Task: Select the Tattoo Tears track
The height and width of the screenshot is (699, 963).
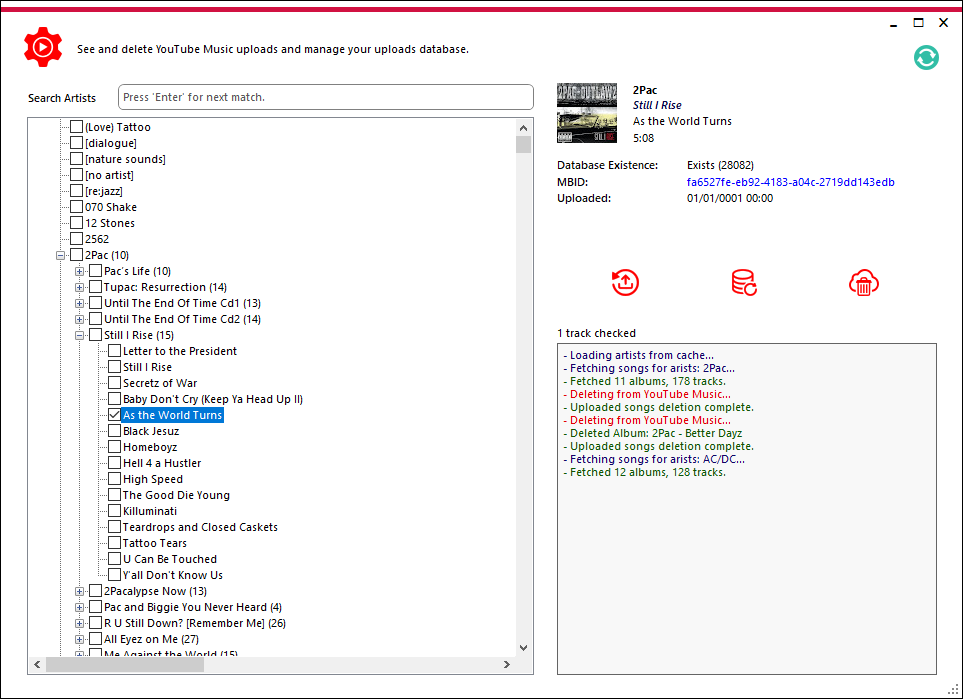Action: (154, 542)
